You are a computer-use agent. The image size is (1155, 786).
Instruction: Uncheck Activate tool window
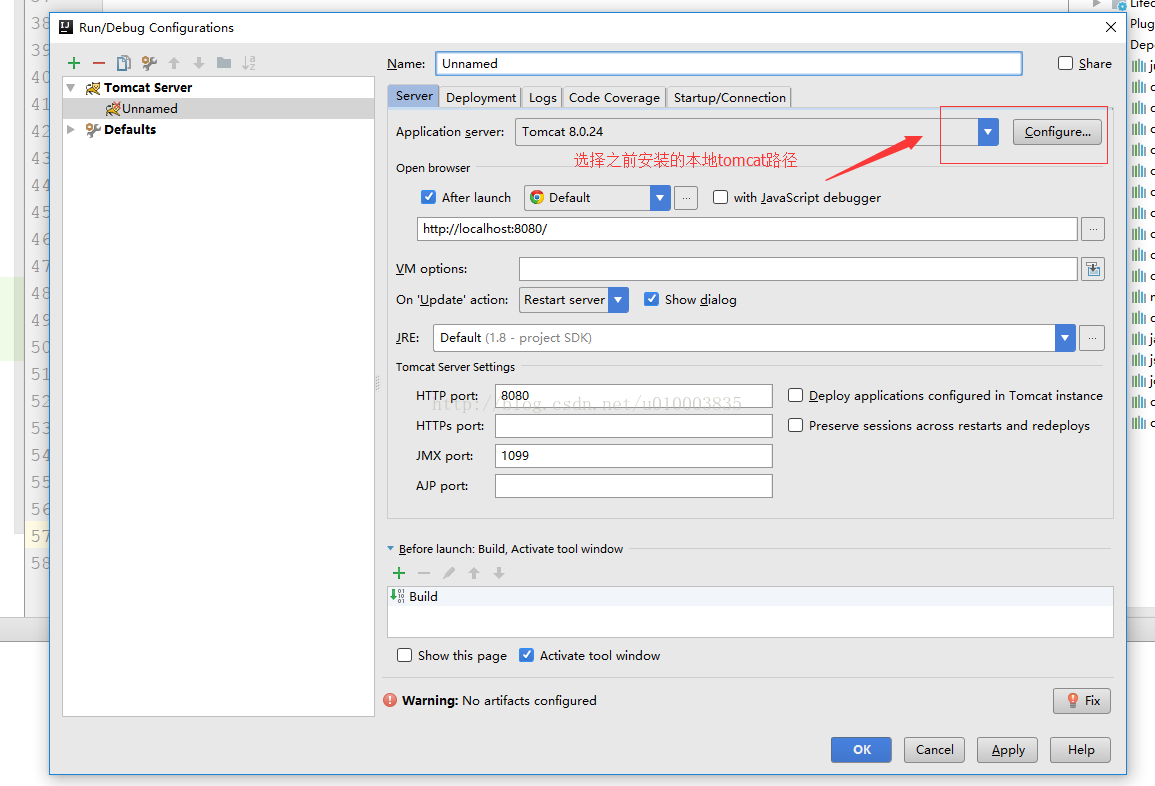(x=527, y=655)
